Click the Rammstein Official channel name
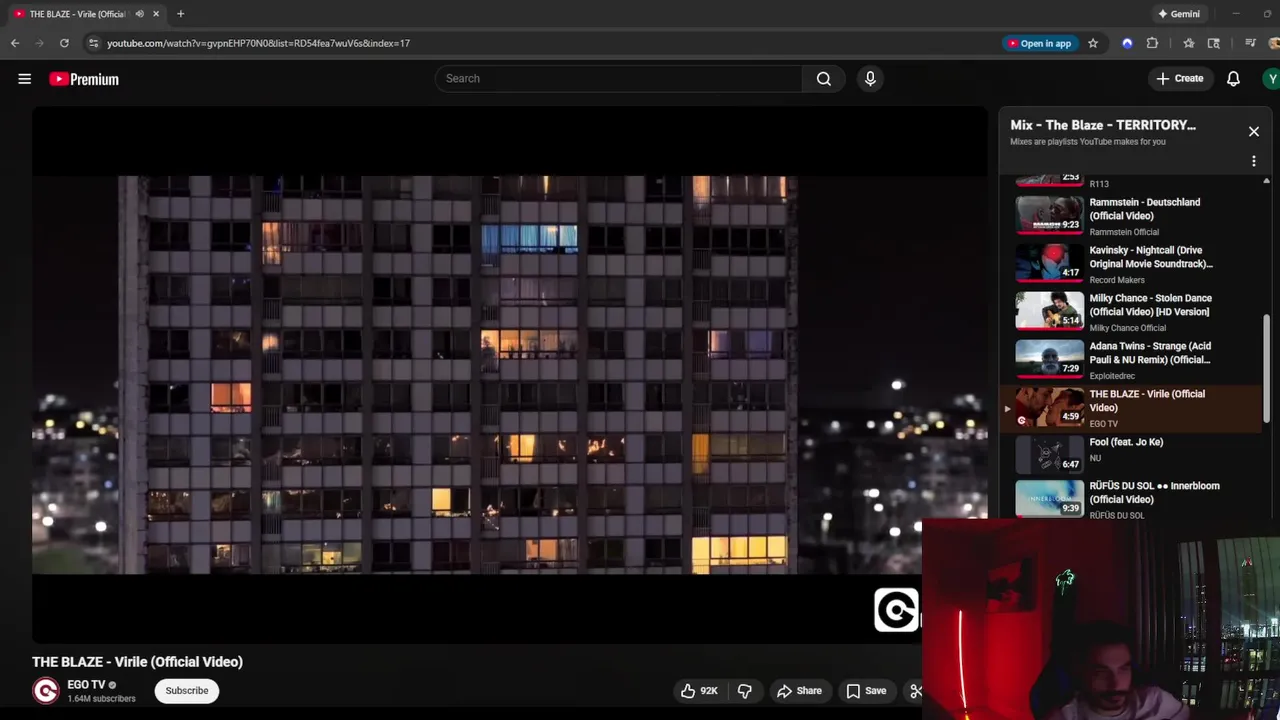 coord(1124,232)
